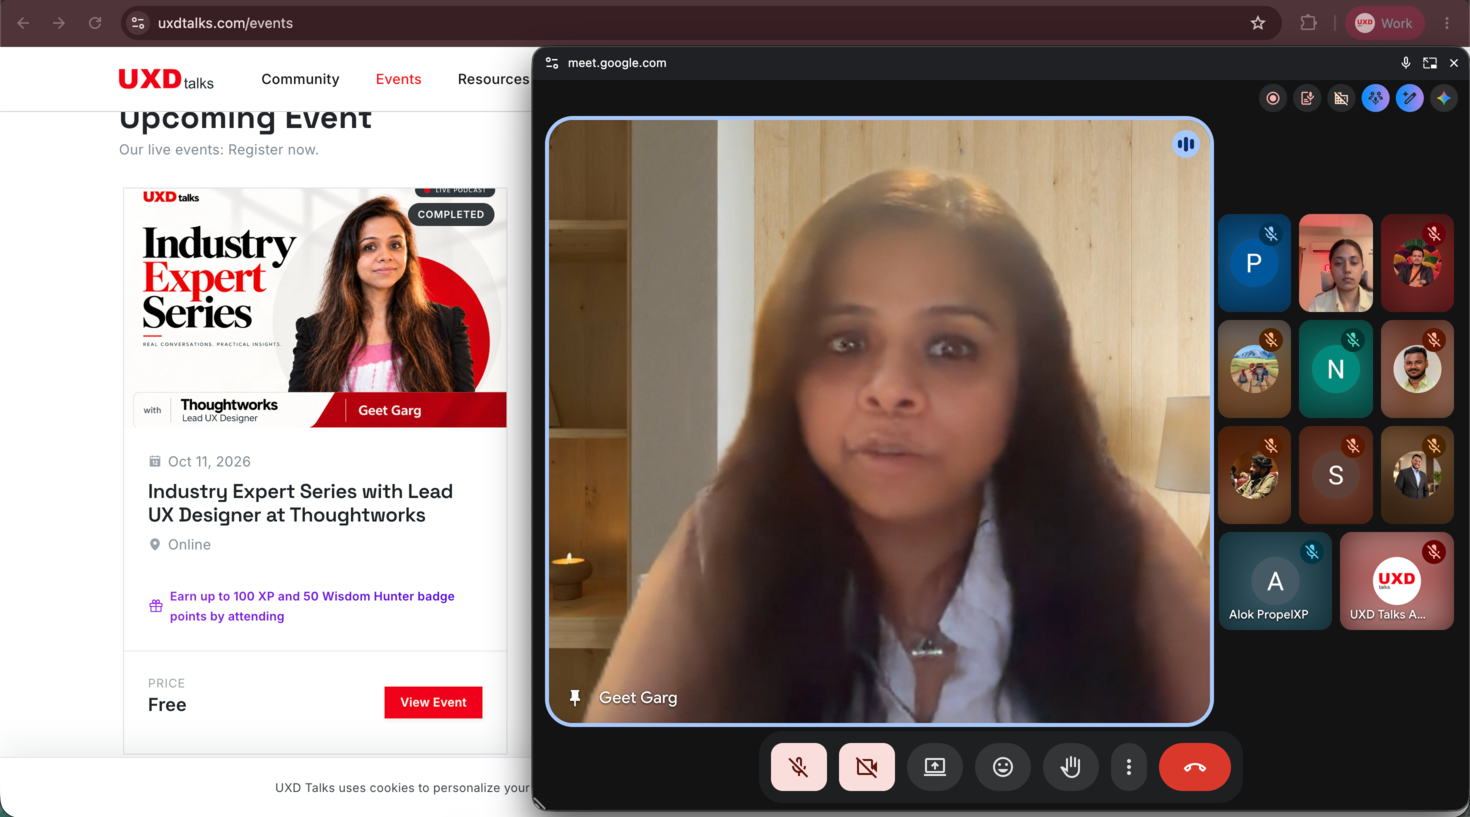Open the emoji reactions button
Screen dimensions: 1470x817
click(x=1003, y=767)
